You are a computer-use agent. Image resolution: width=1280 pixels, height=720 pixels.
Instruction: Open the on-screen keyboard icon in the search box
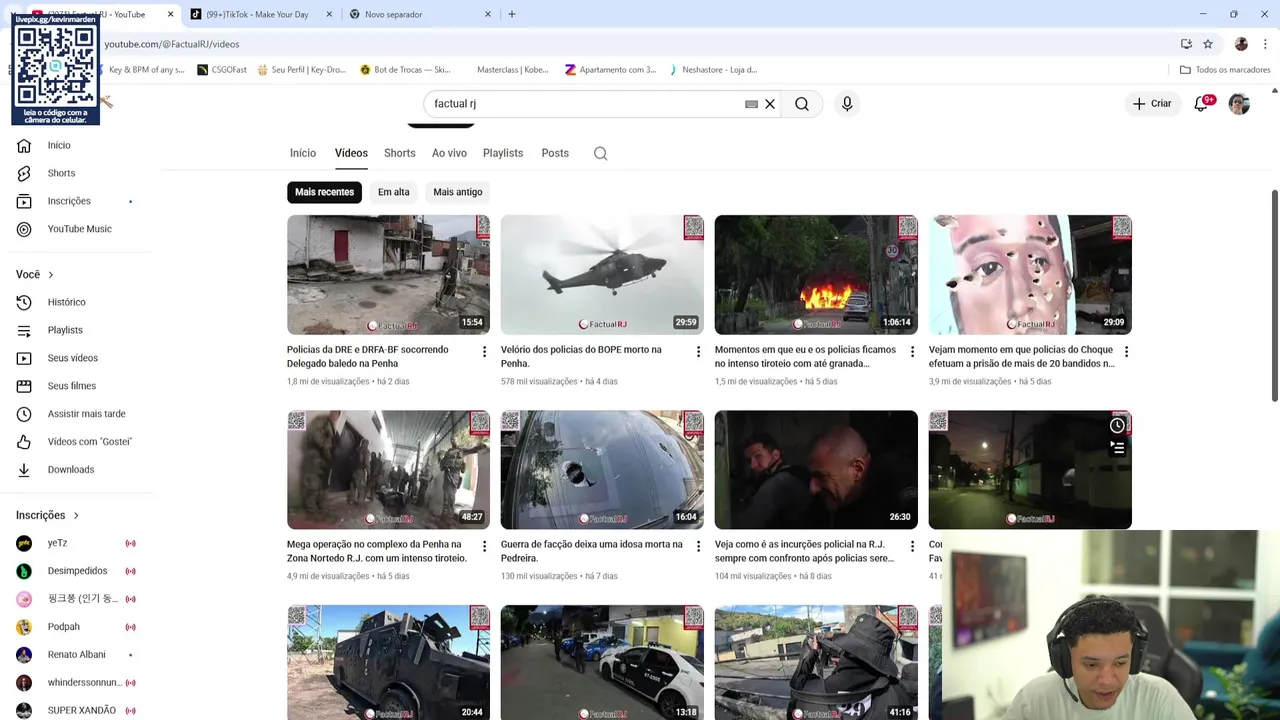coord(751,104)
